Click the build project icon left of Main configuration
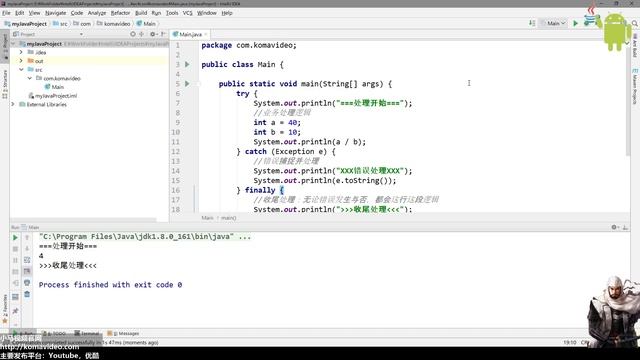 tap(532, 23)
